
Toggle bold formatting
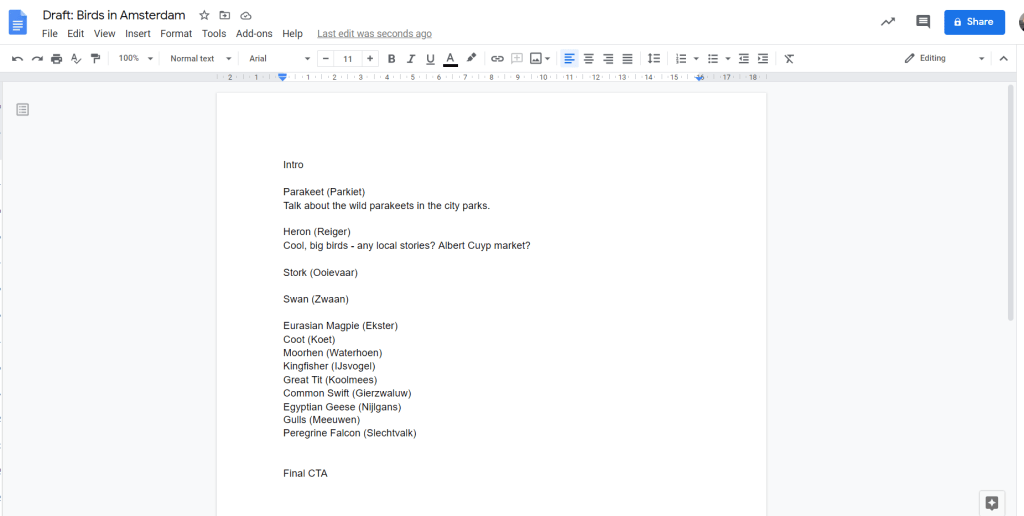(x=391, y=59)
